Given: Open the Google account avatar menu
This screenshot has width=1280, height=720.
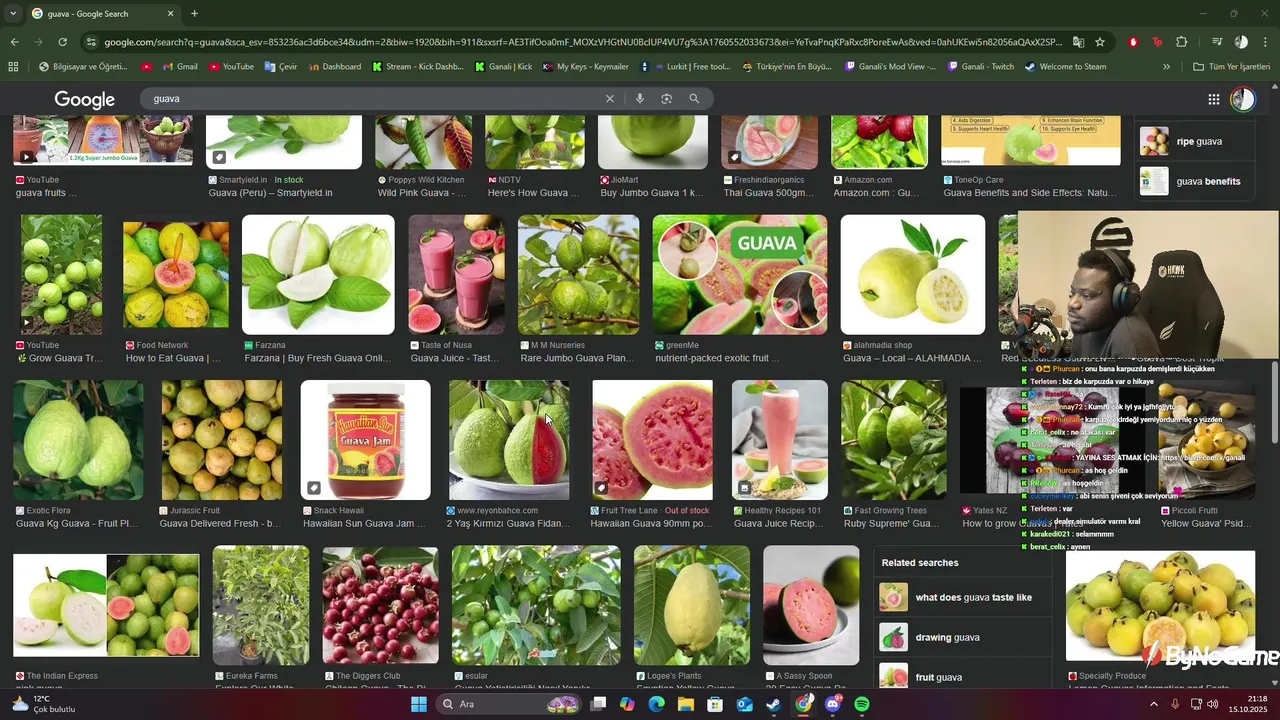Looking at the screenshot, I should [x=1243, y=99].
